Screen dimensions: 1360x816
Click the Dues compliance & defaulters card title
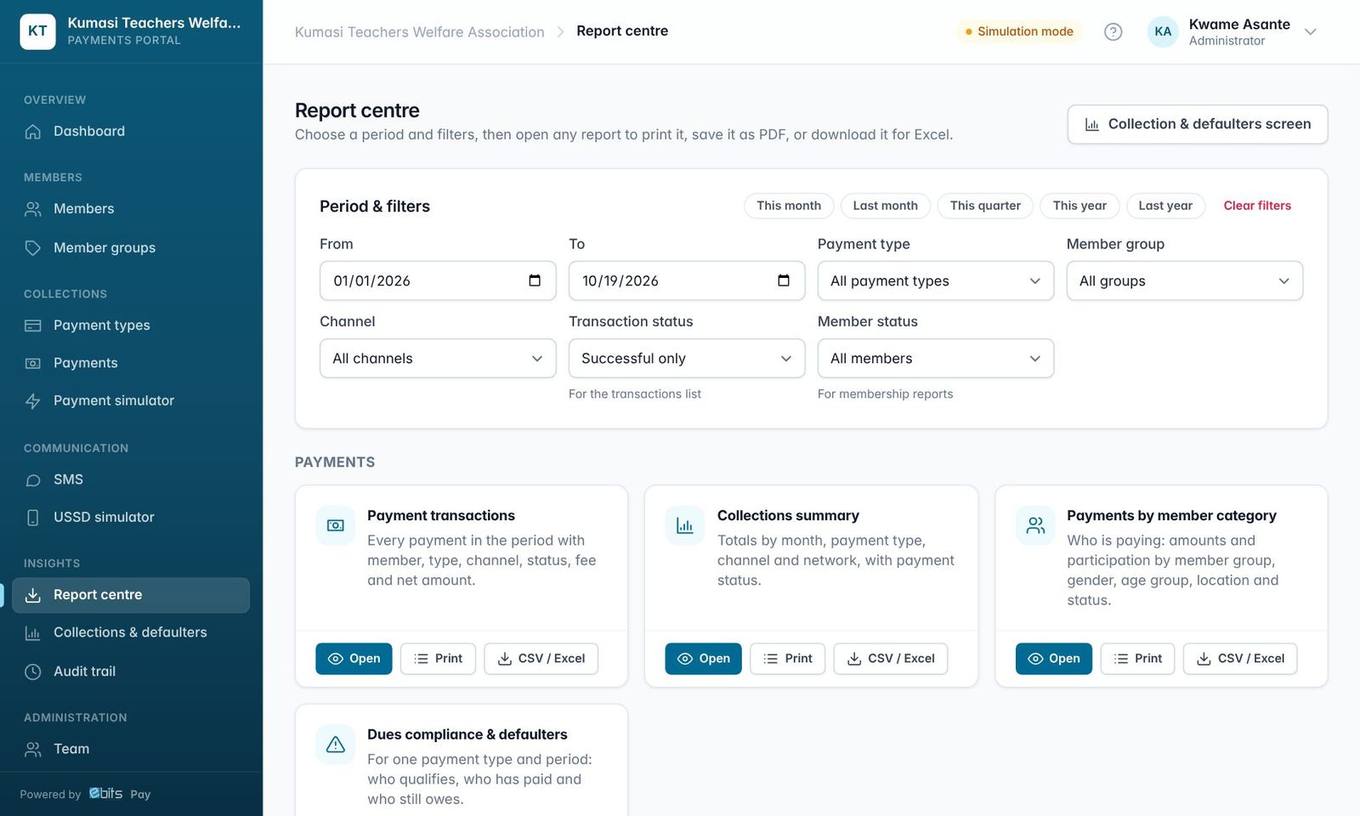tap(467, 735)
